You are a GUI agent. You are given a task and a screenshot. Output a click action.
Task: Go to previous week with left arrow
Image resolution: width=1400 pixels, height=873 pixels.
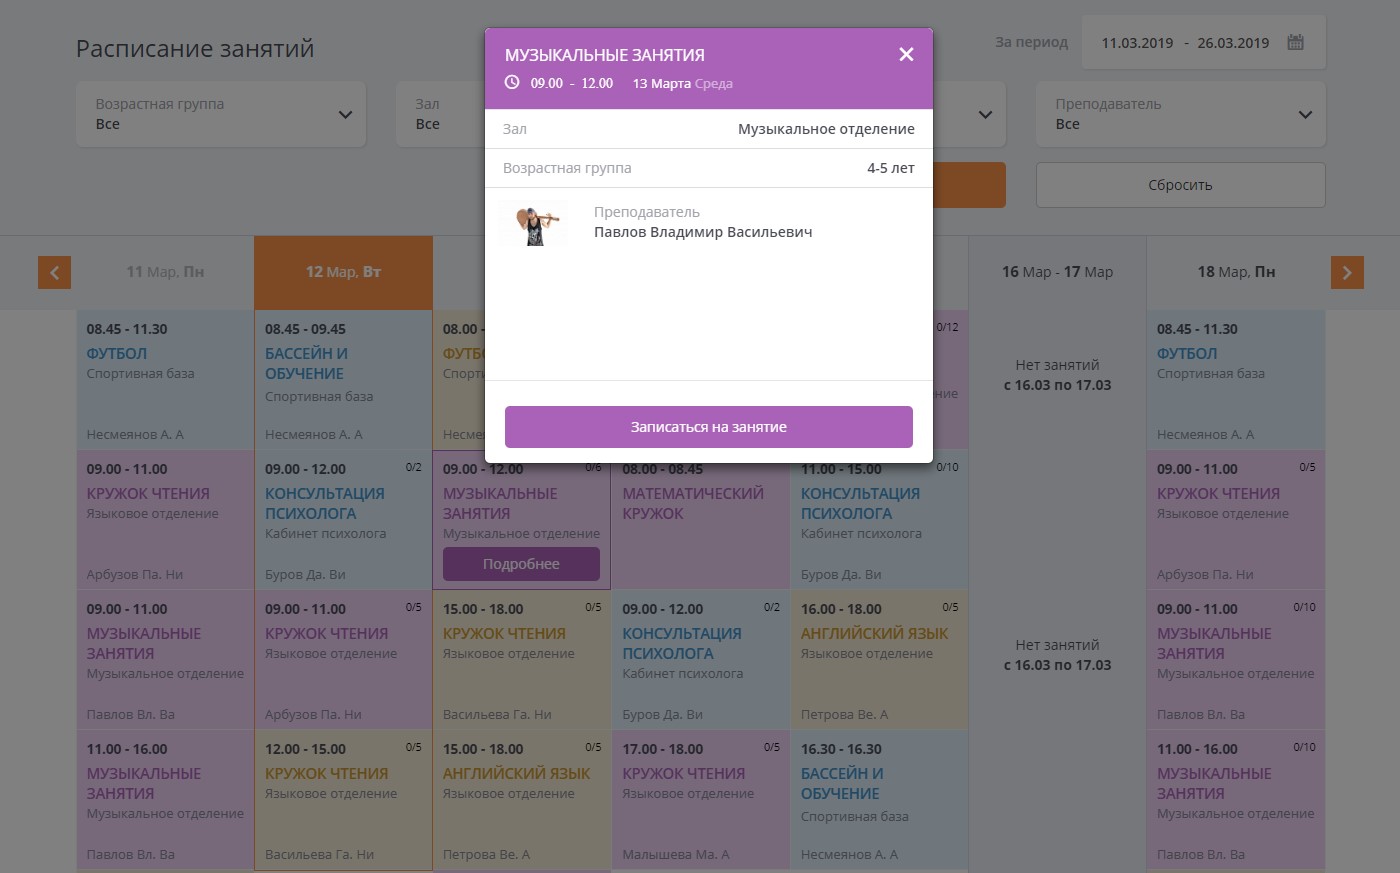pos(54,272)
